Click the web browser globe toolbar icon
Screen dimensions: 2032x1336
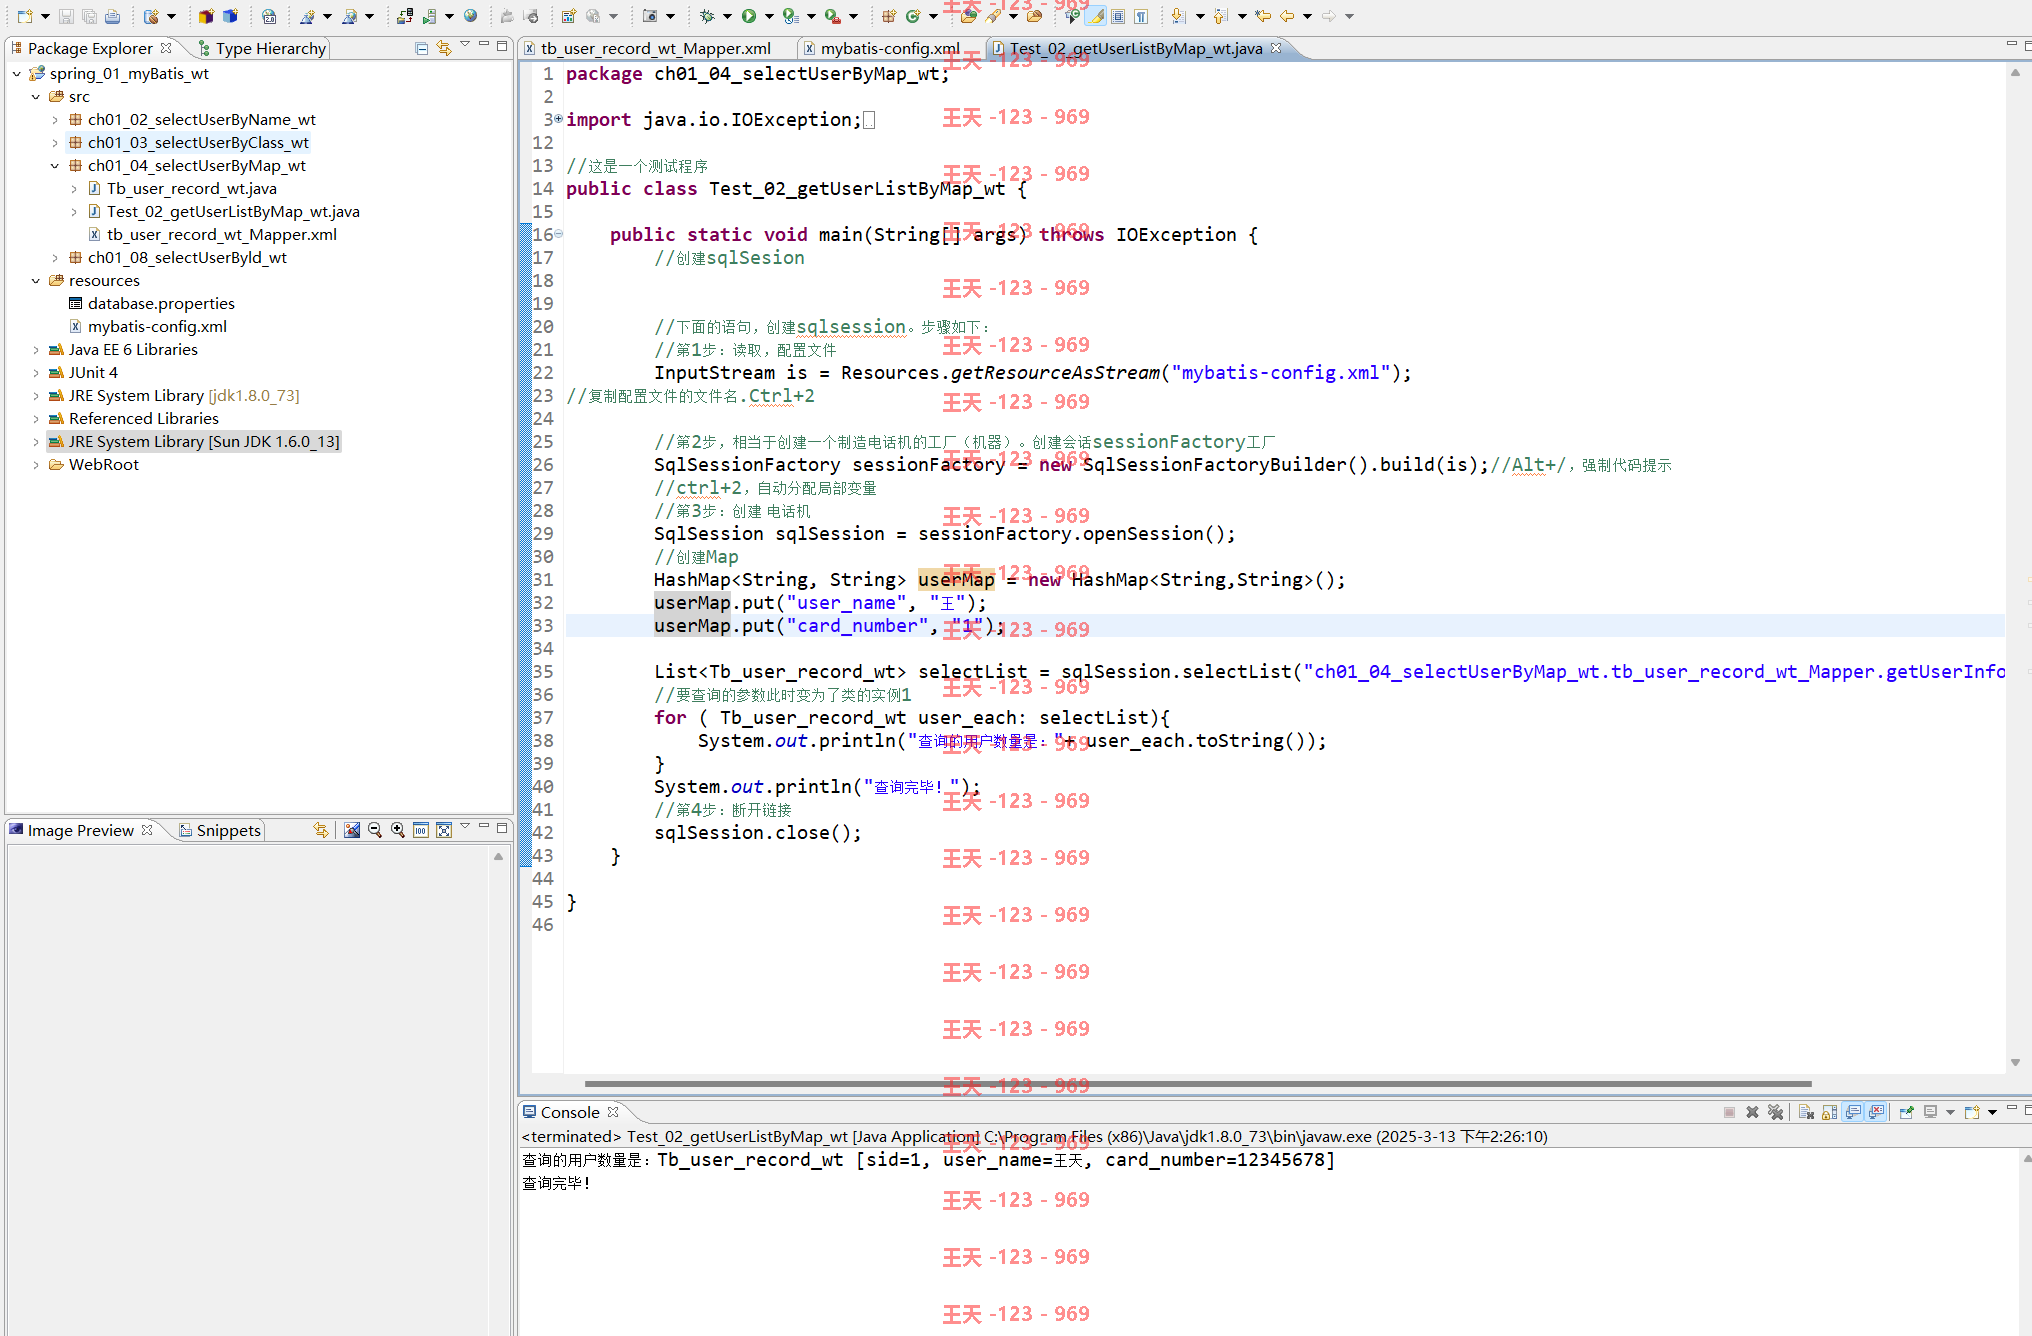click(x=470, y=16)
